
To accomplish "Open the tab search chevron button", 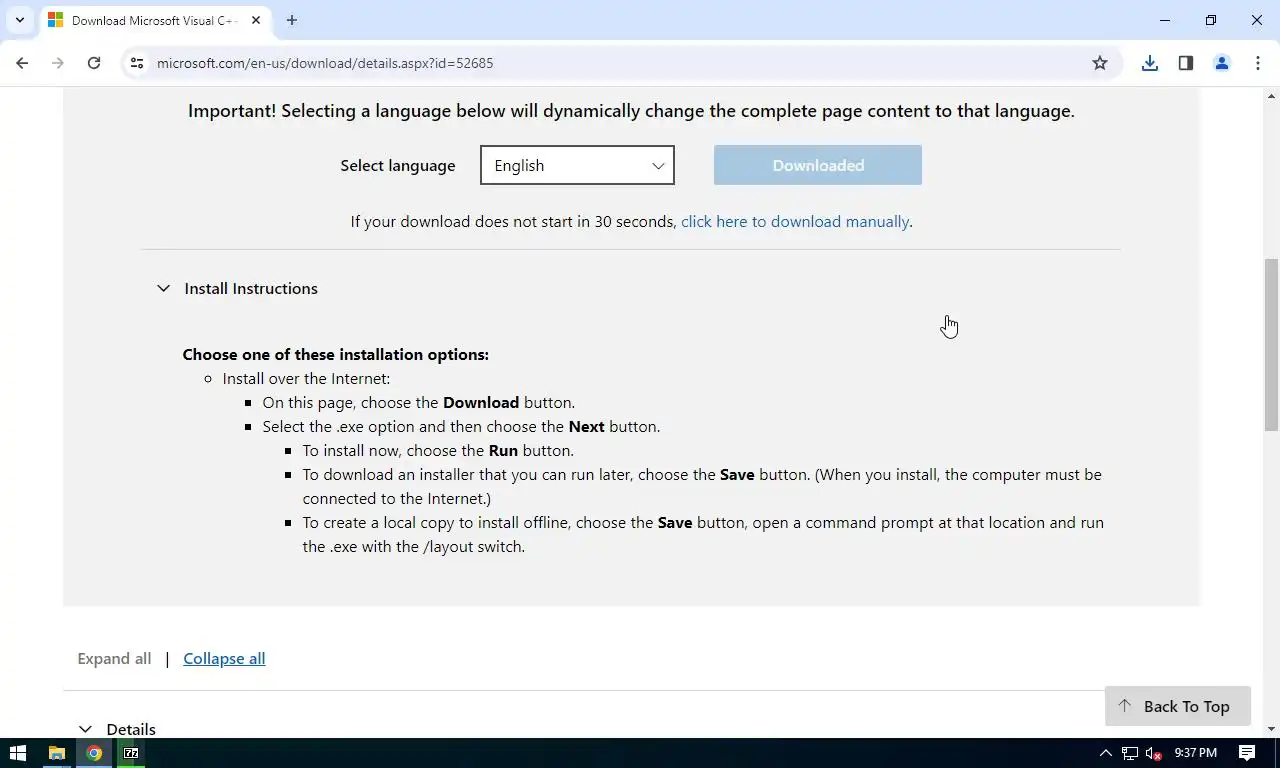I will (19, 20).
